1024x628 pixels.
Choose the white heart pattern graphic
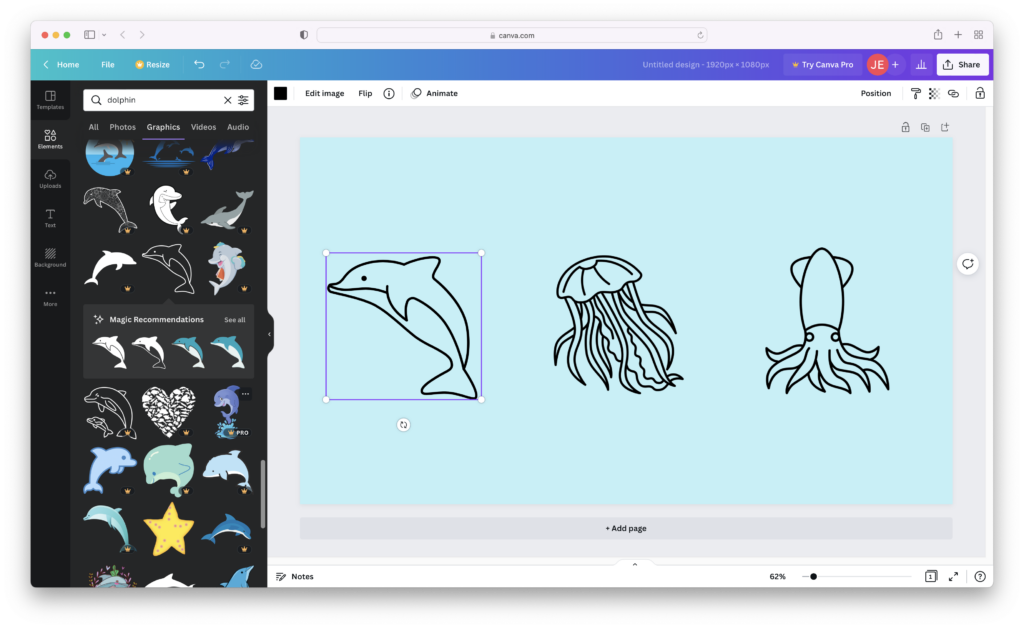(x=168, y=411)
